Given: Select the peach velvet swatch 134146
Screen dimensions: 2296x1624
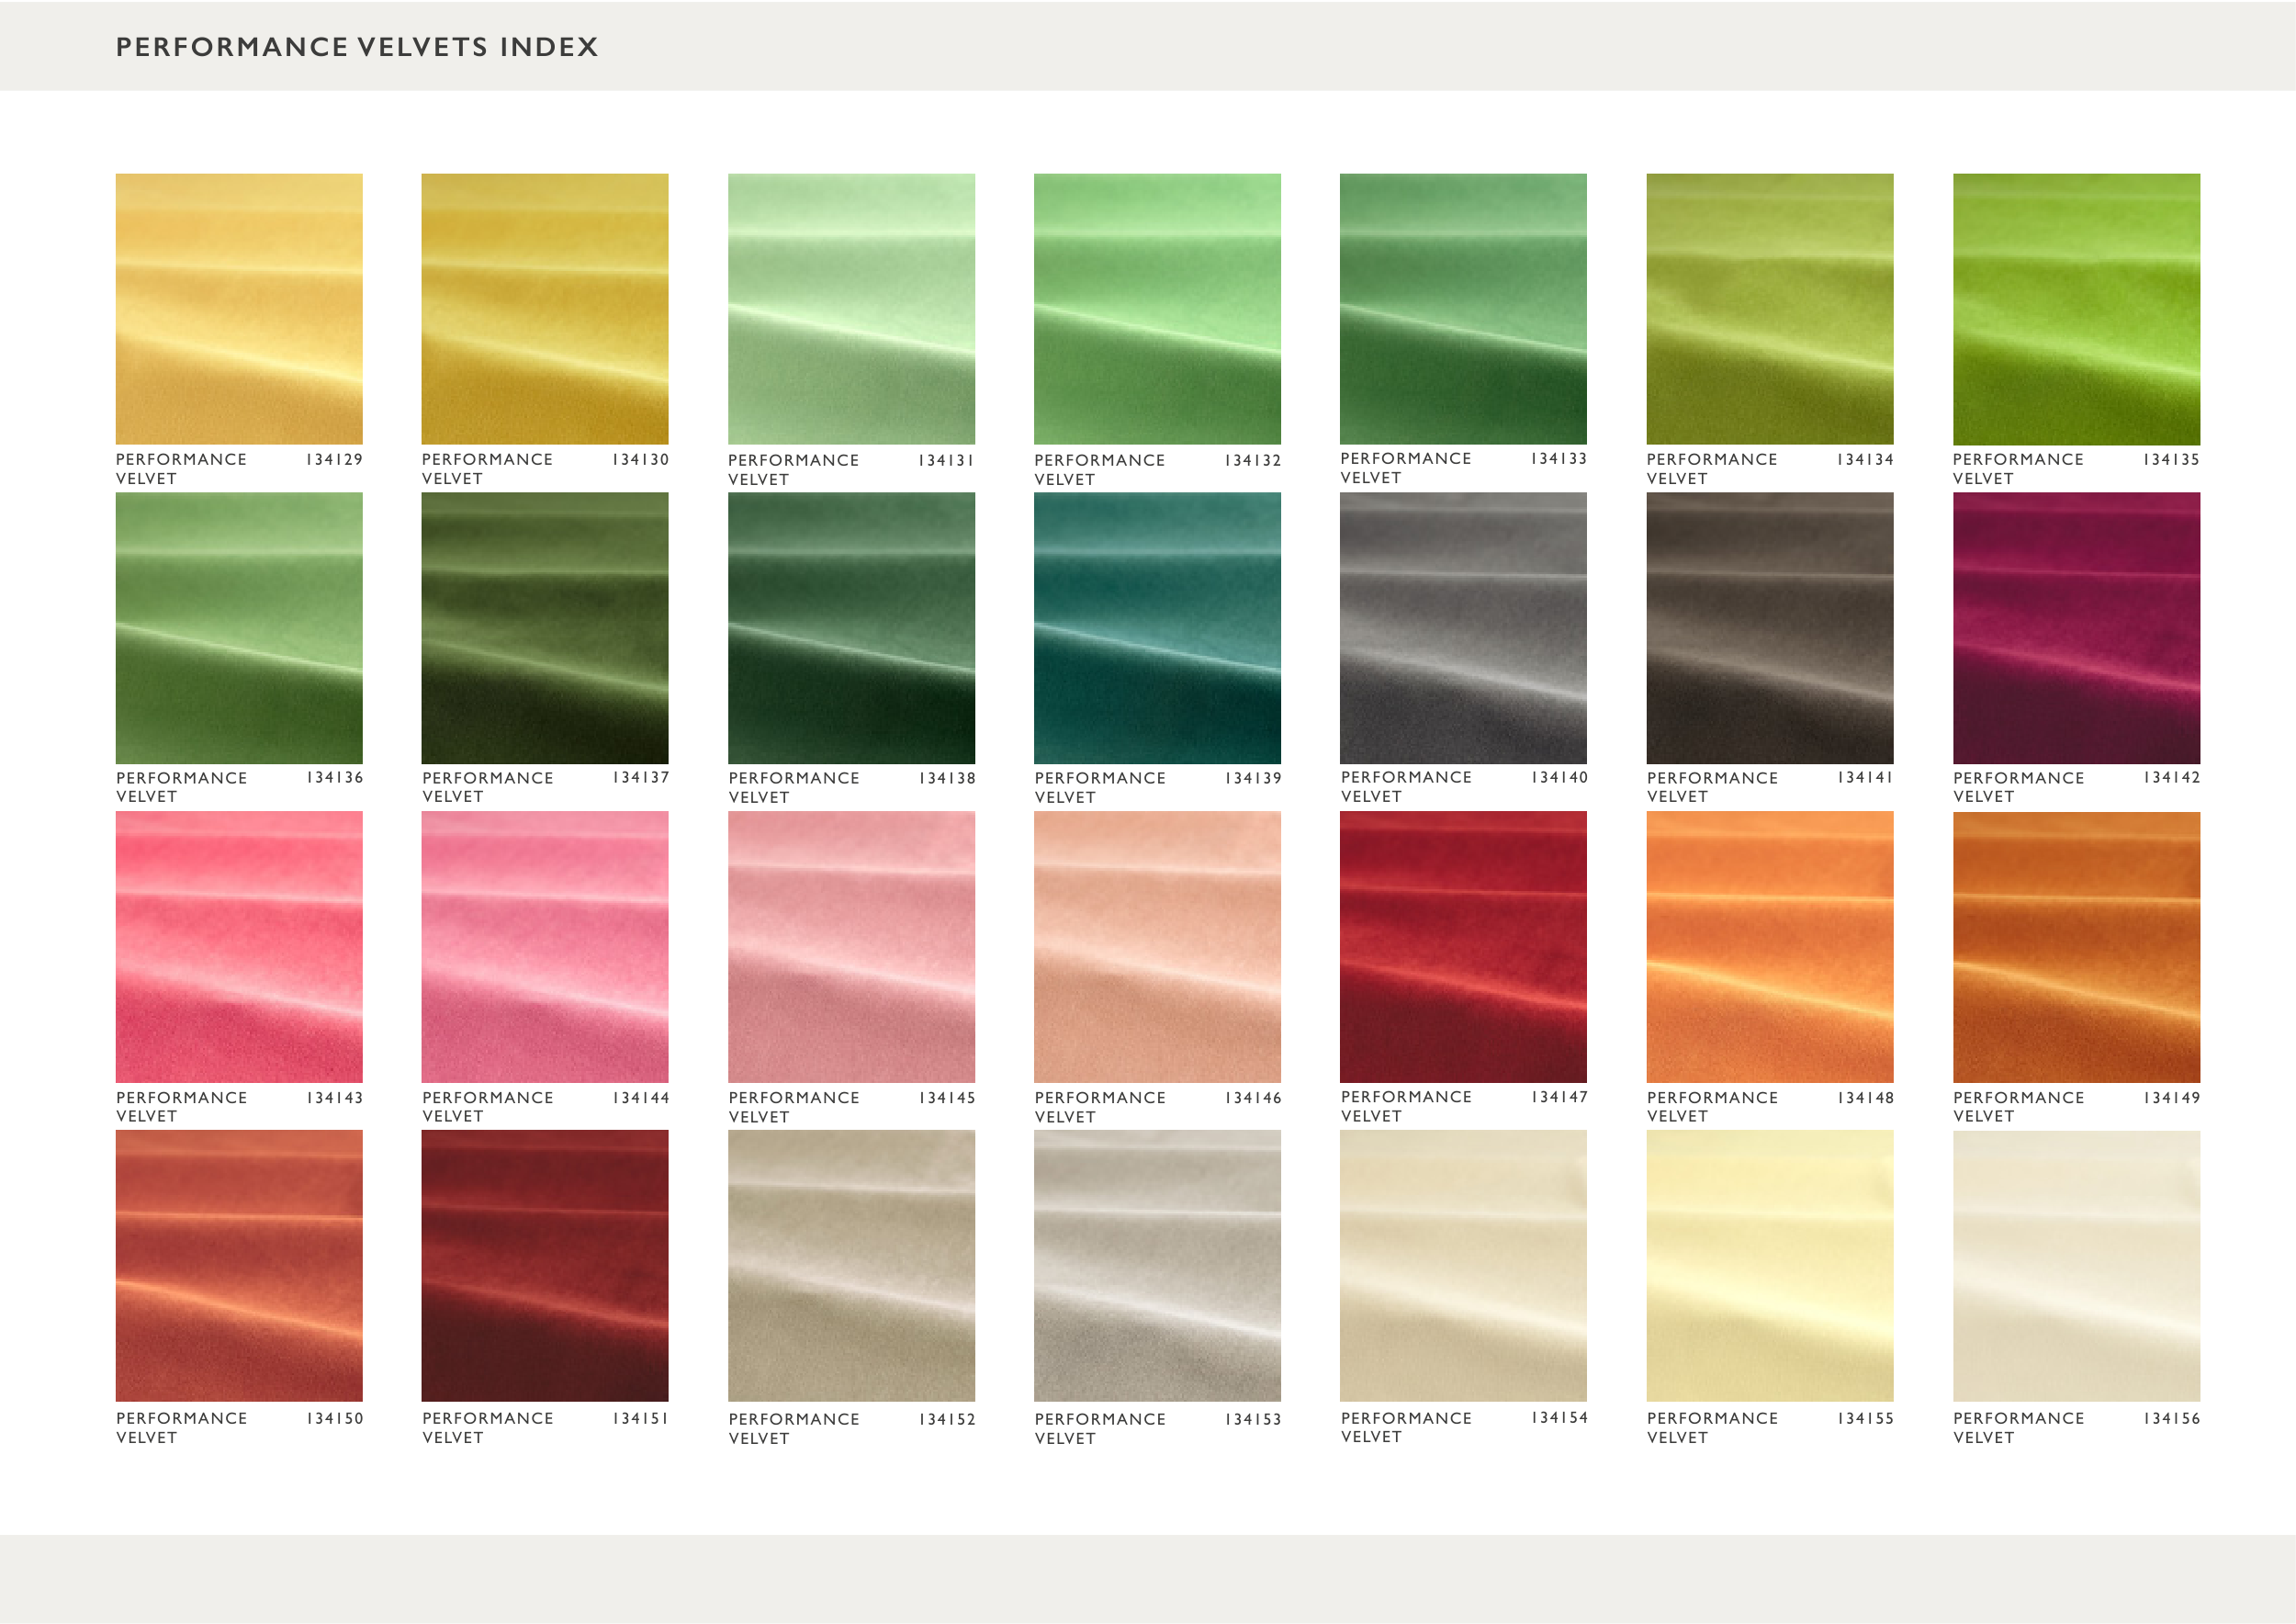Looking at the screenshot, I should 1157,947.
